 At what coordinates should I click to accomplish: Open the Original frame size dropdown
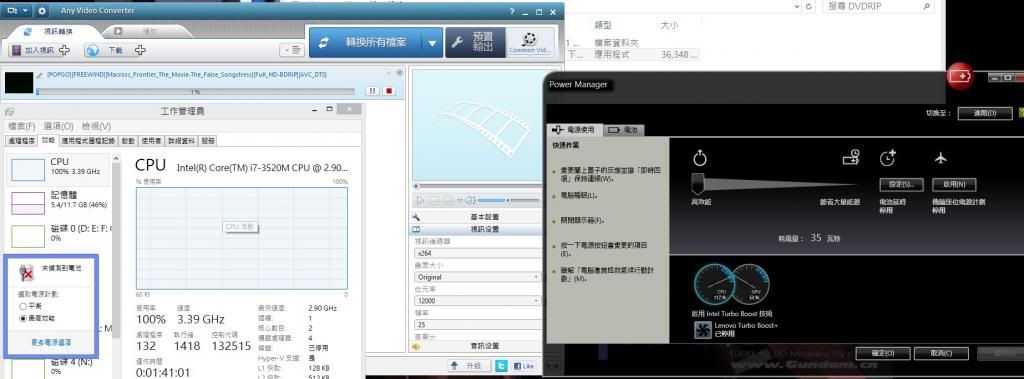(x=478, y=277)
